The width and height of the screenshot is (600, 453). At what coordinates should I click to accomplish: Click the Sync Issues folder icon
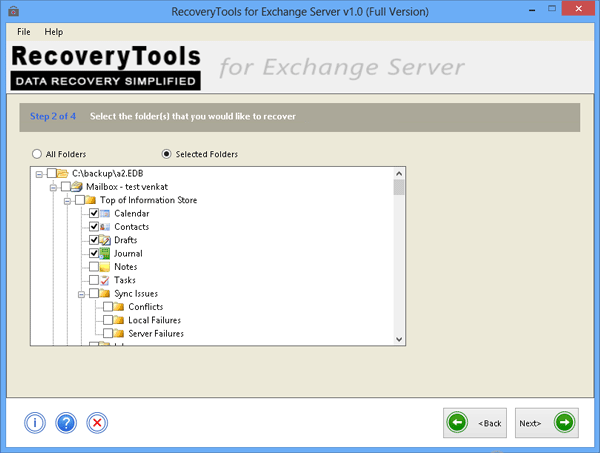(105, 293)
